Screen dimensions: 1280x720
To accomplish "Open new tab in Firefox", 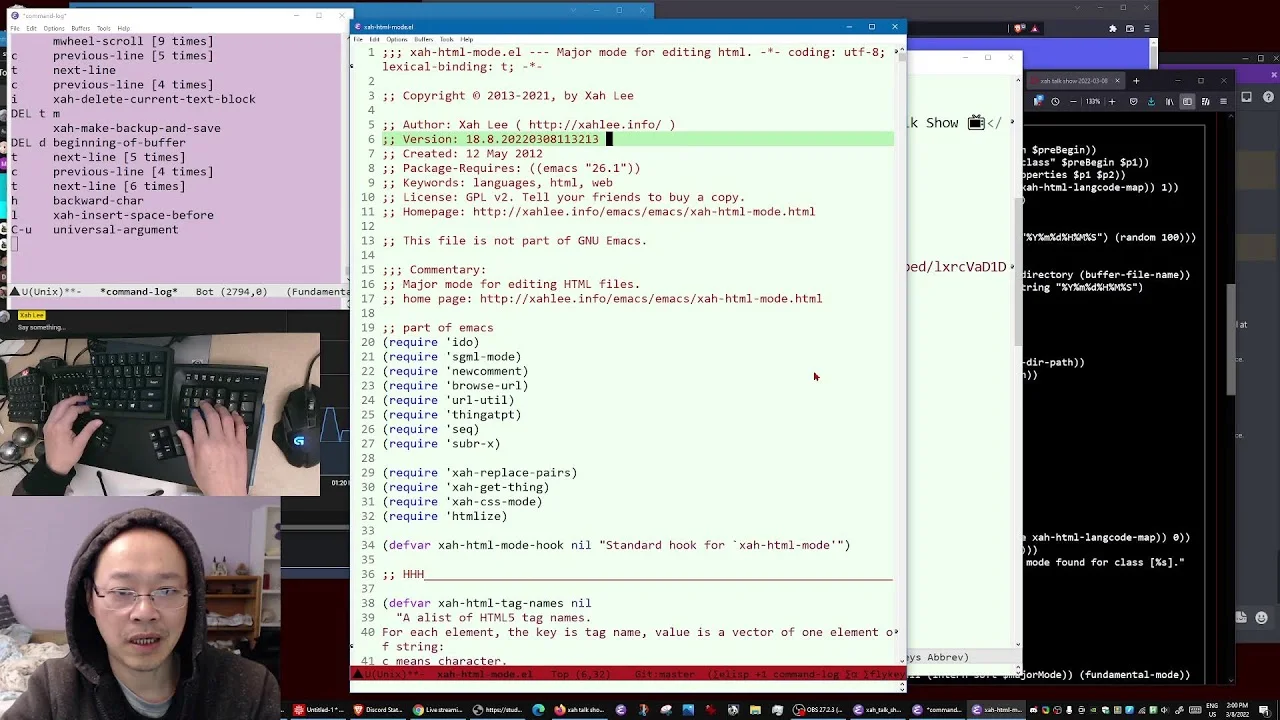I will point(1136,81).
